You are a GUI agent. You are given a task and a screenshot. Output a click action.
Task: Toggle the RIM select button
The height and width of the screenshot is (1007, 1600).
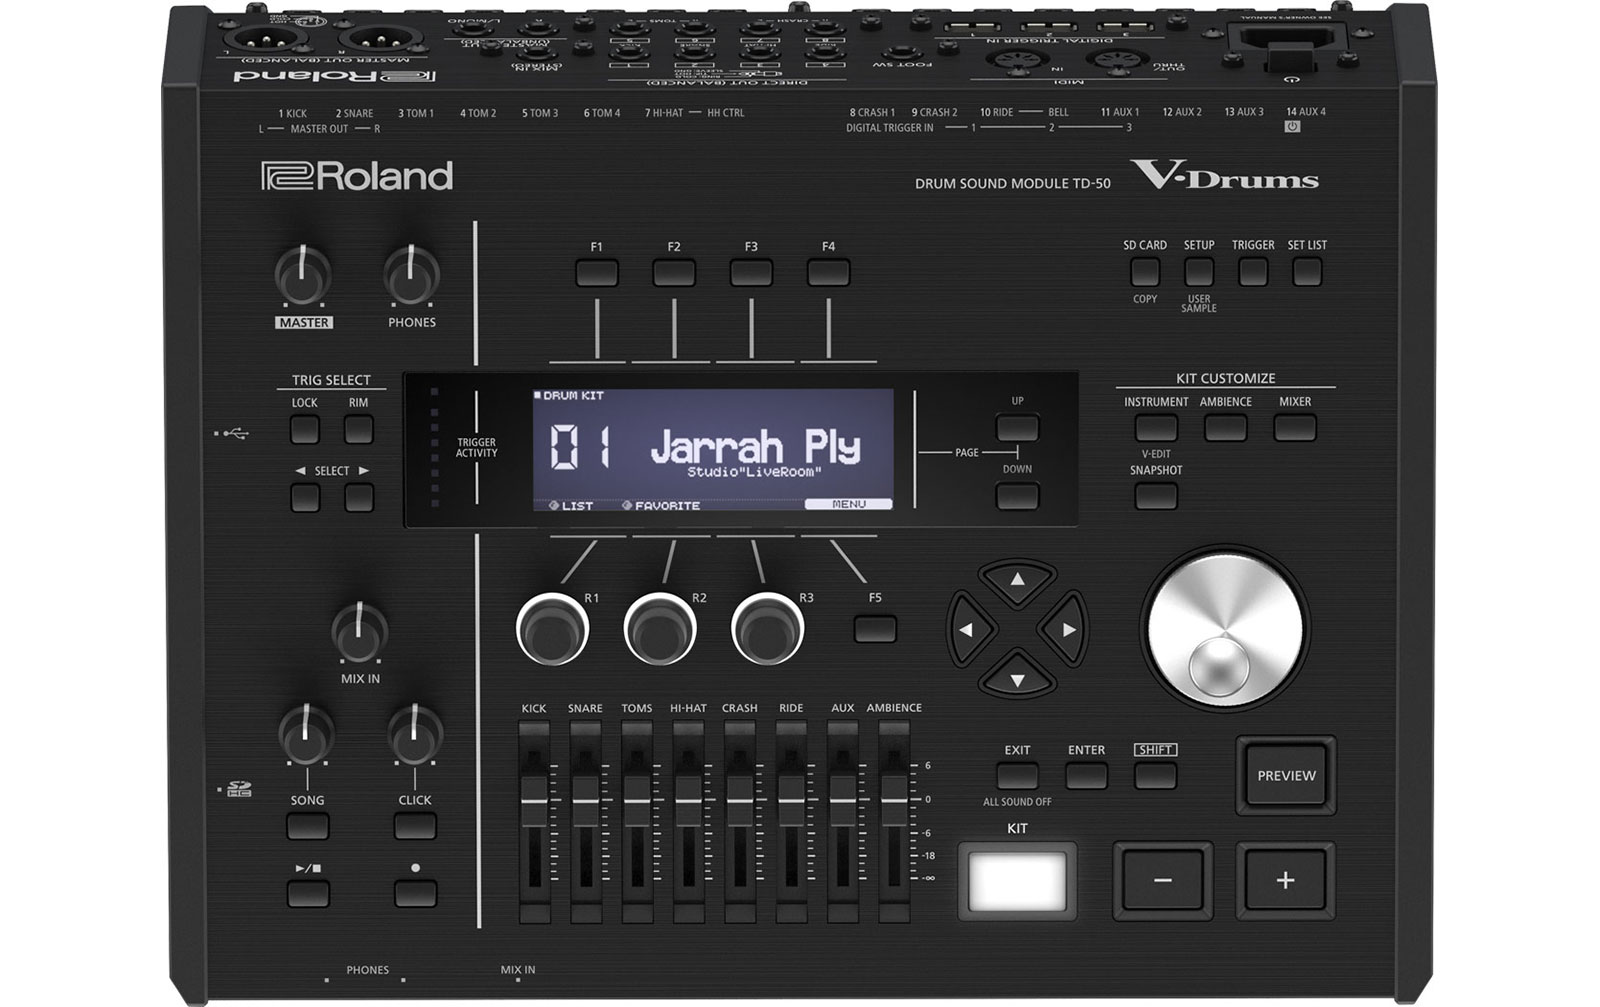[x=358, y=429]
